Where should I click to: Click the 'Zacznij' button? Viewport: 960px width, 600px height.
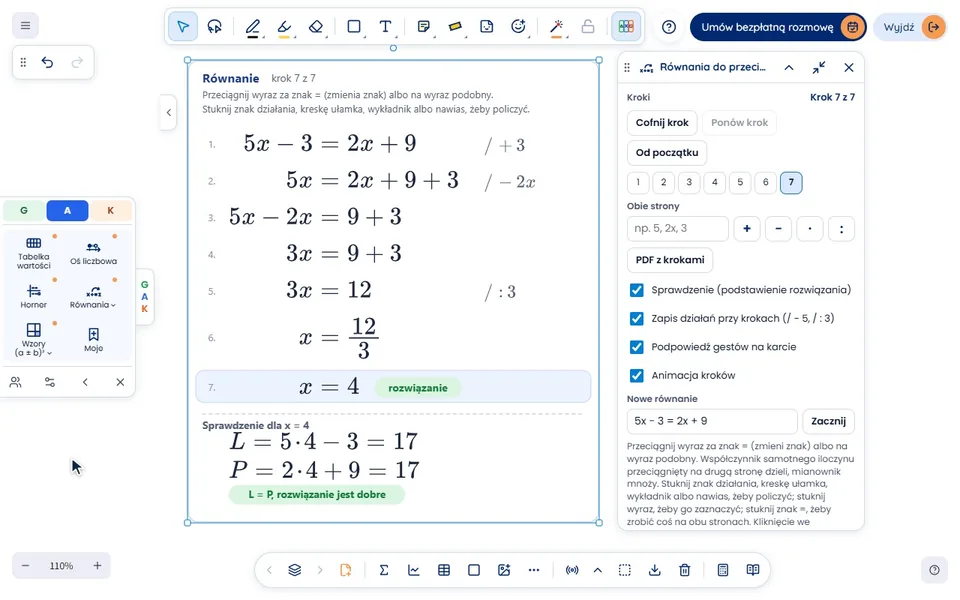828,421
